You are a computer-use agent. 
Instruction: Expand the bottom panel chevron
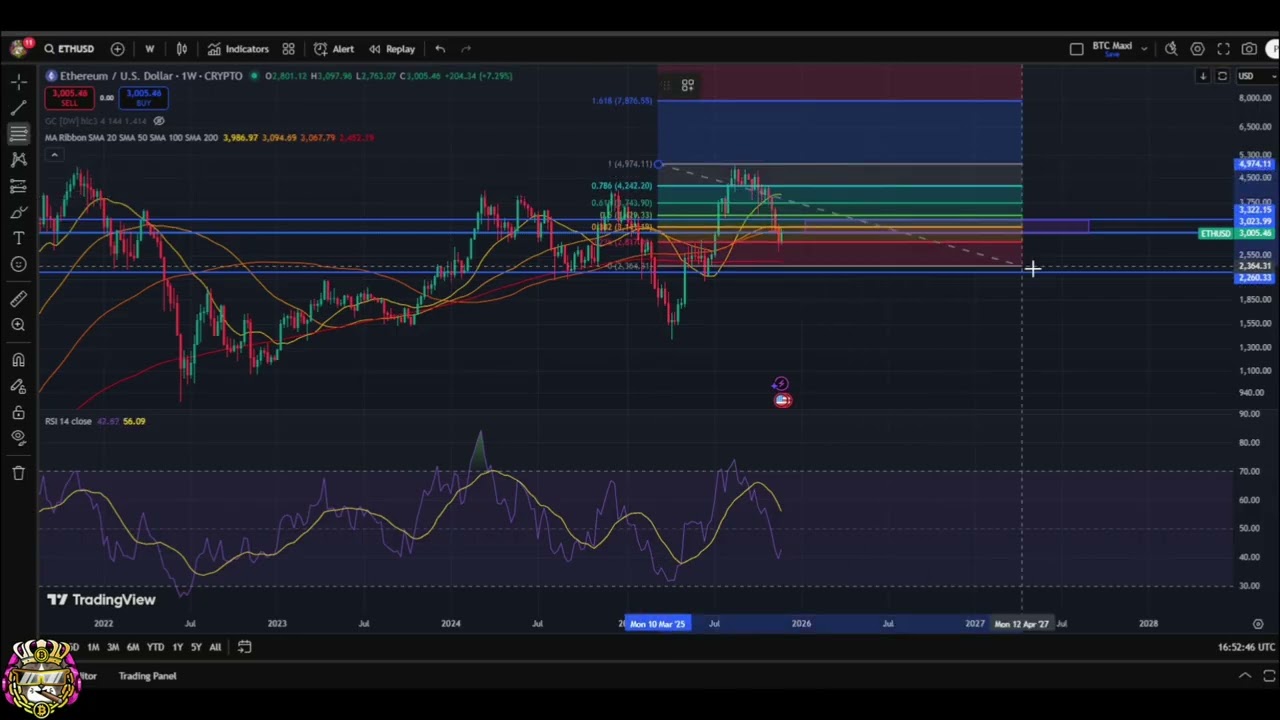(1245, 676)
